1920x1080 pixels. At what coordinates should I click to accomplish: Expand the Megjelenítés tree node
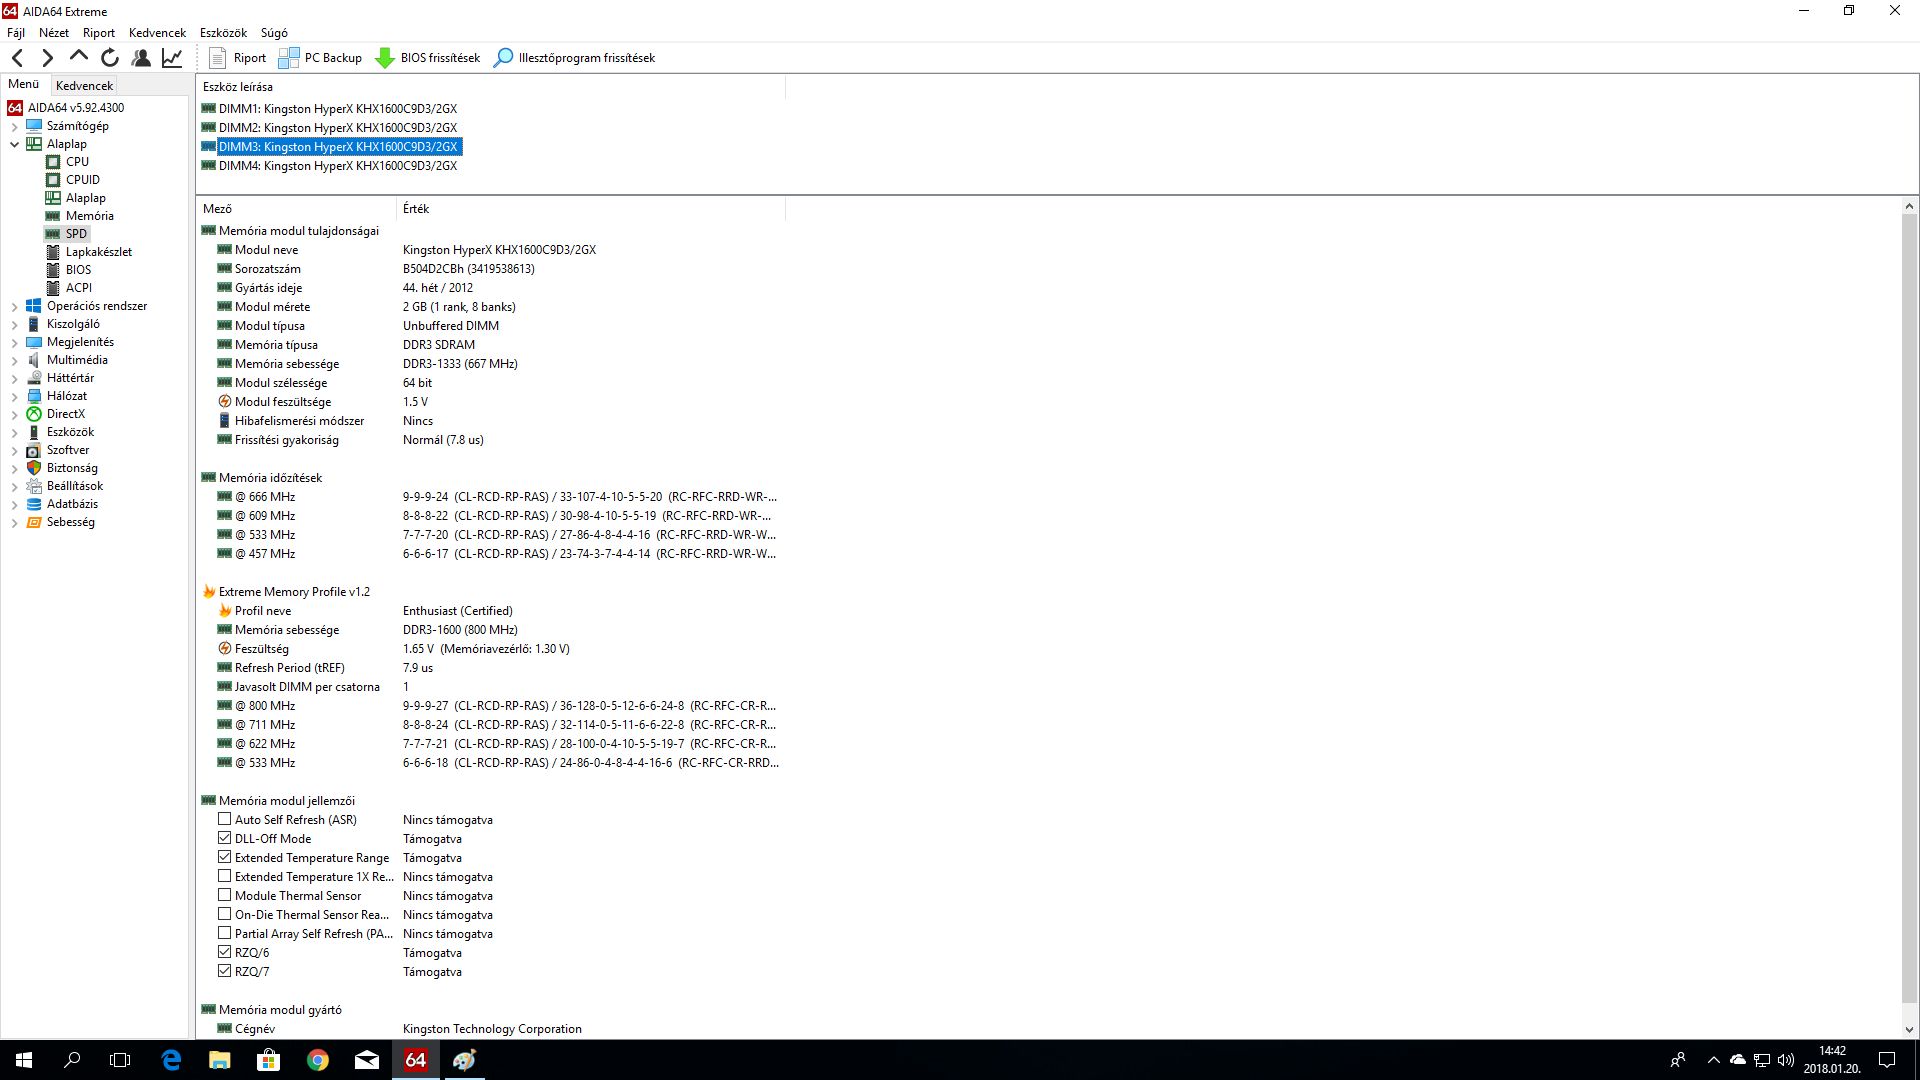click(x=15, y=343)
